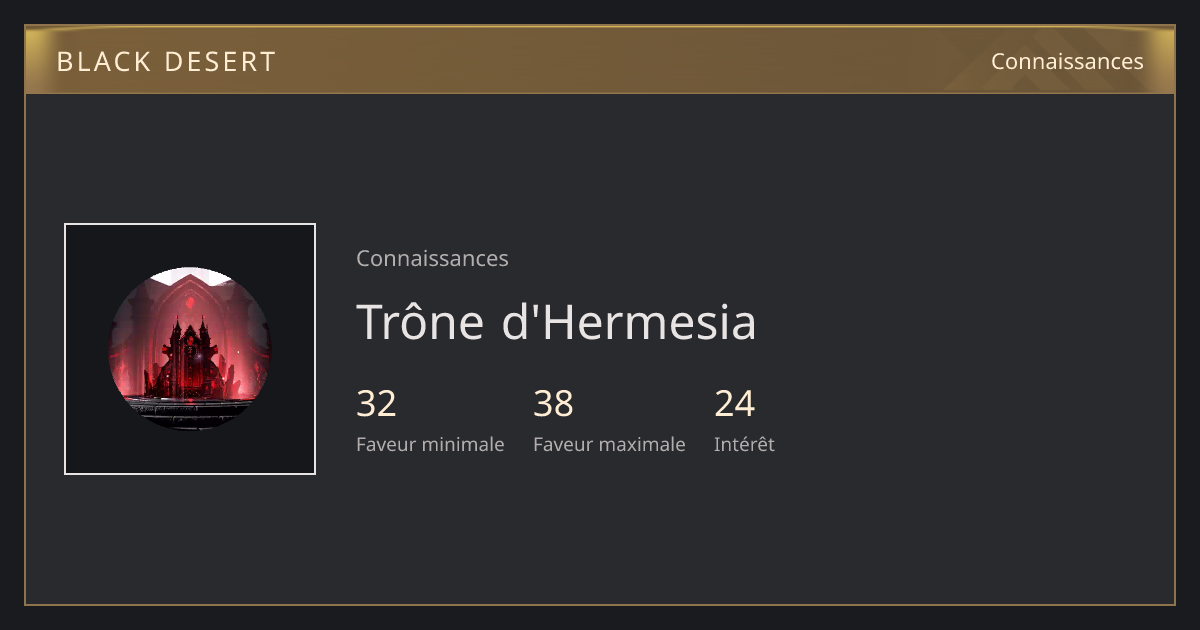The height and width of the screenshot is (630, 1200).
Task: Click the BLACK DESERT title logo
Action: click(166, 62)
